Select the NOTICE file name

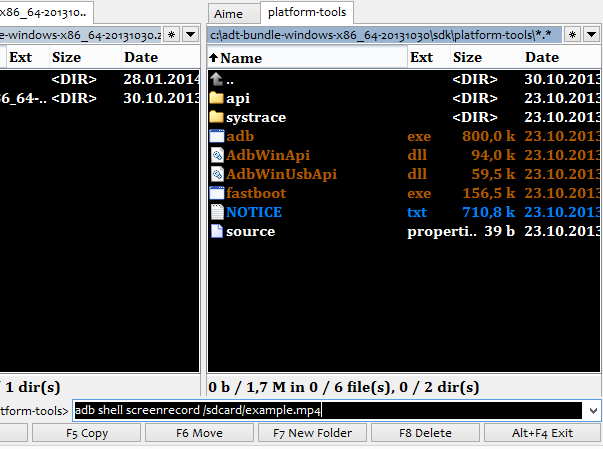(254, 212)
